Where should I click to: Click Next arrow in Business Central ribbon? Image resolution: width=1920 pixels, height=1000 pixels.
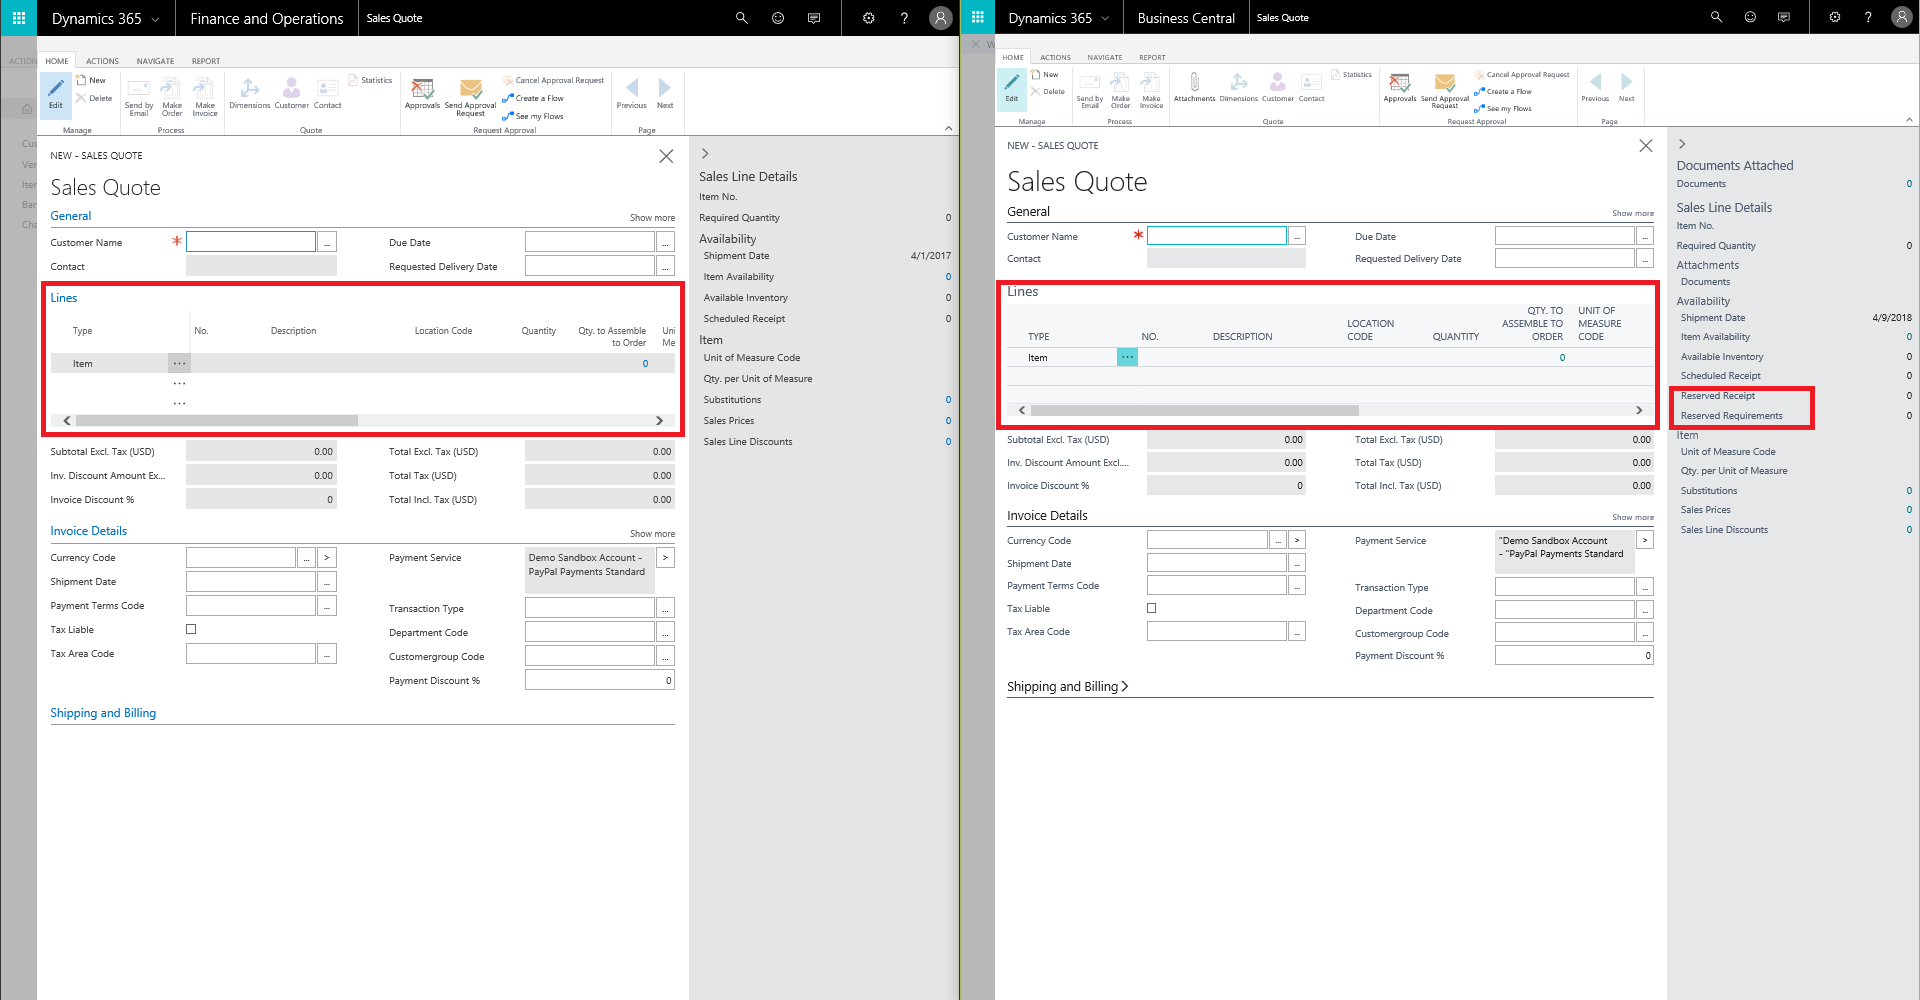(1626, 87)
